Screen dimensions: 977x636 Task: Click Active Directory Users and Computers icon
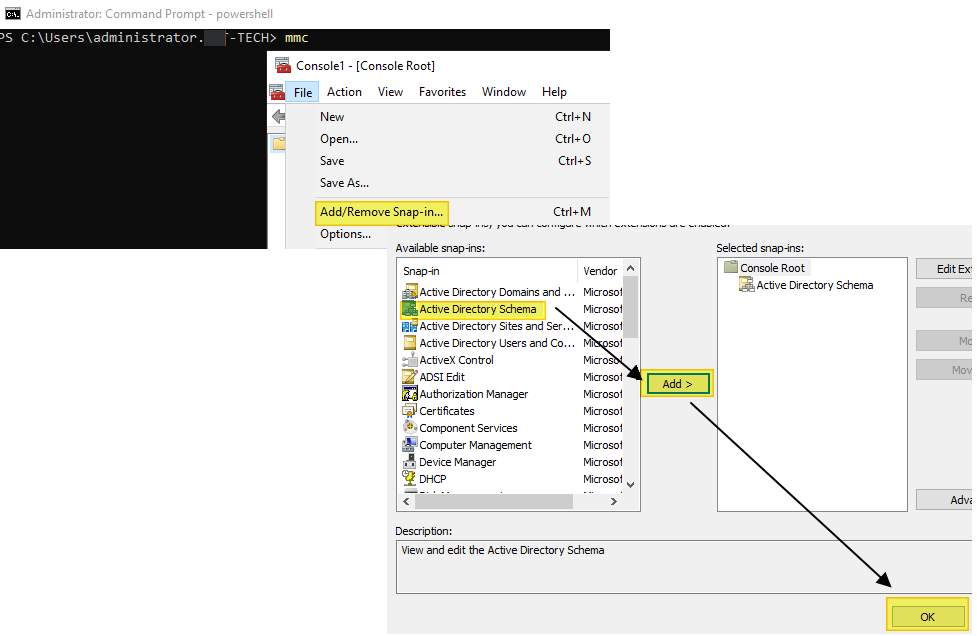click(x=409, y=343)
